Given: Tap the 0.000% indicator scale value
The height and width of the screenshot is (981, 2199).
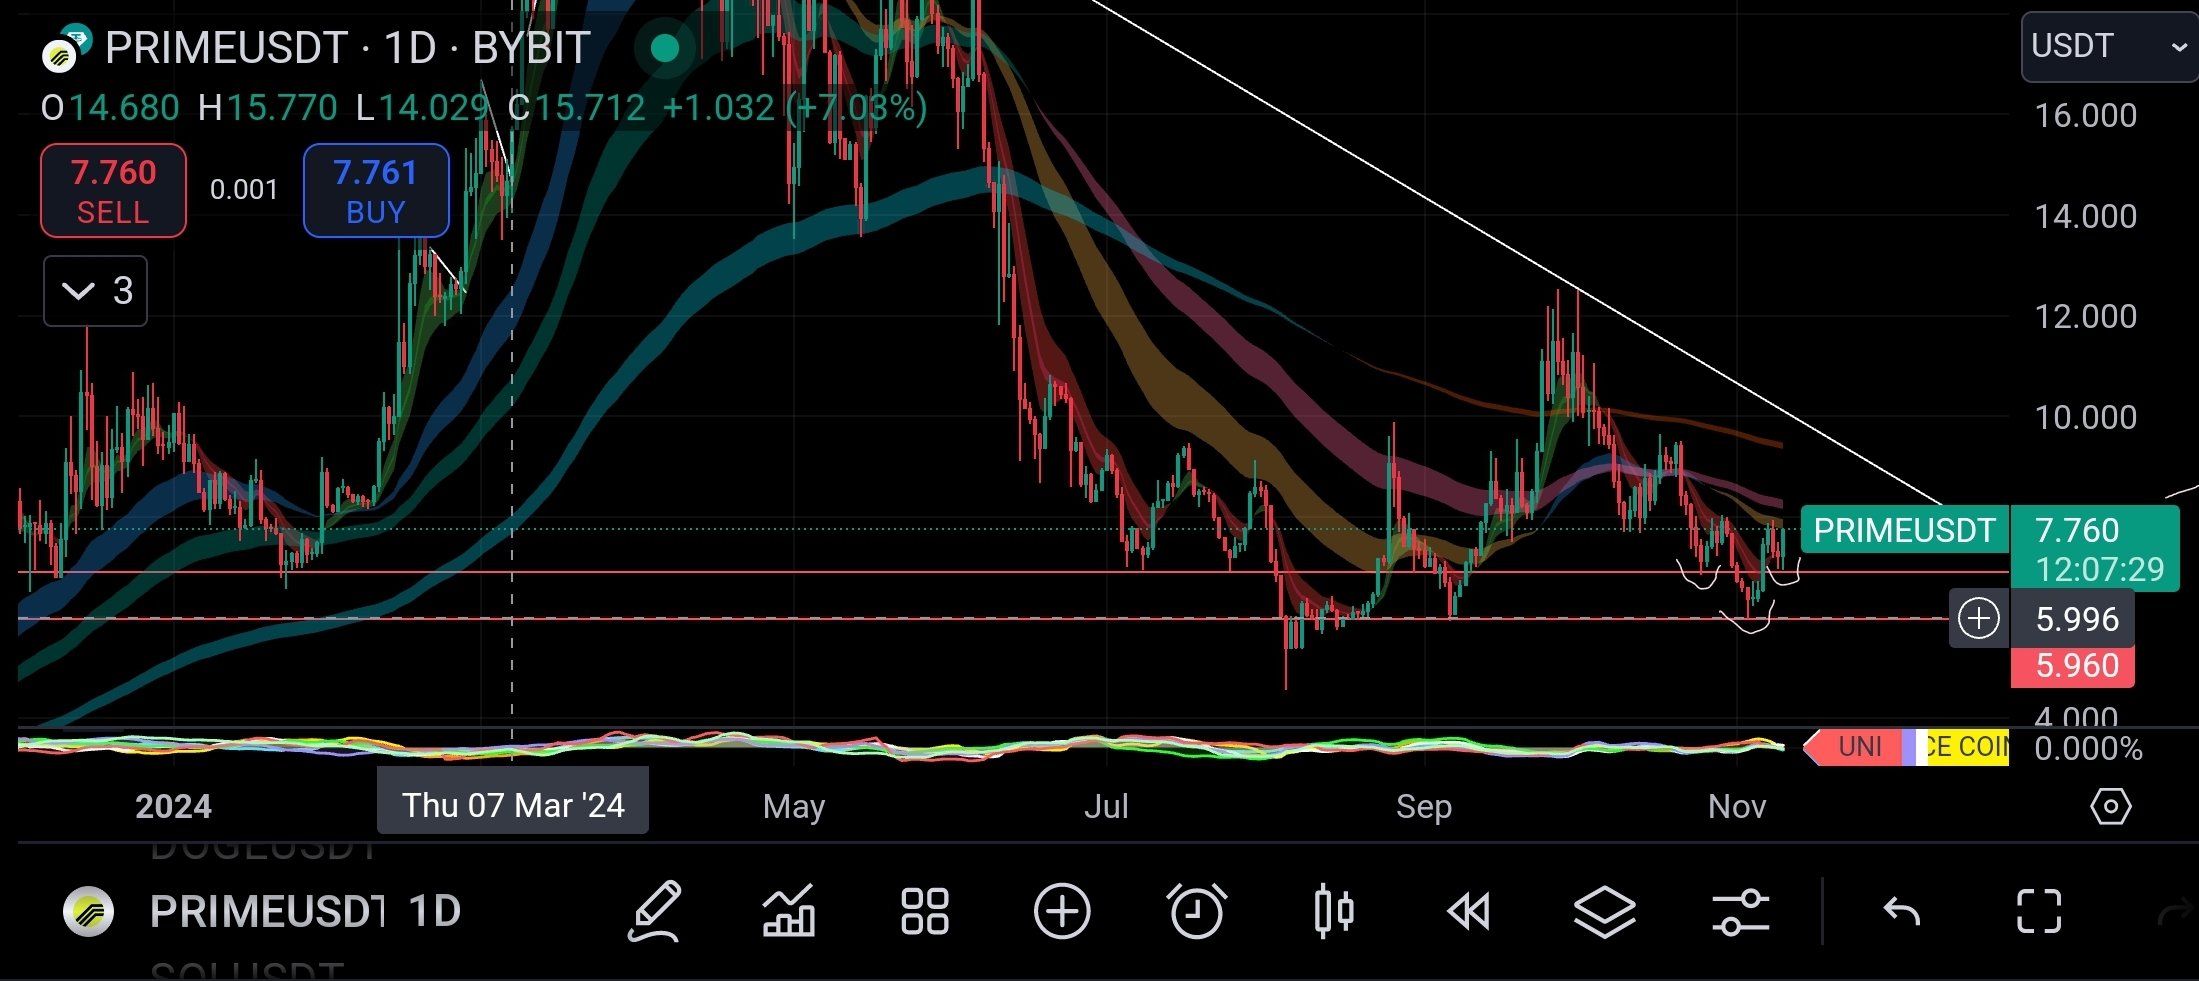Looking at the screenshot, I should point(2088,748).
